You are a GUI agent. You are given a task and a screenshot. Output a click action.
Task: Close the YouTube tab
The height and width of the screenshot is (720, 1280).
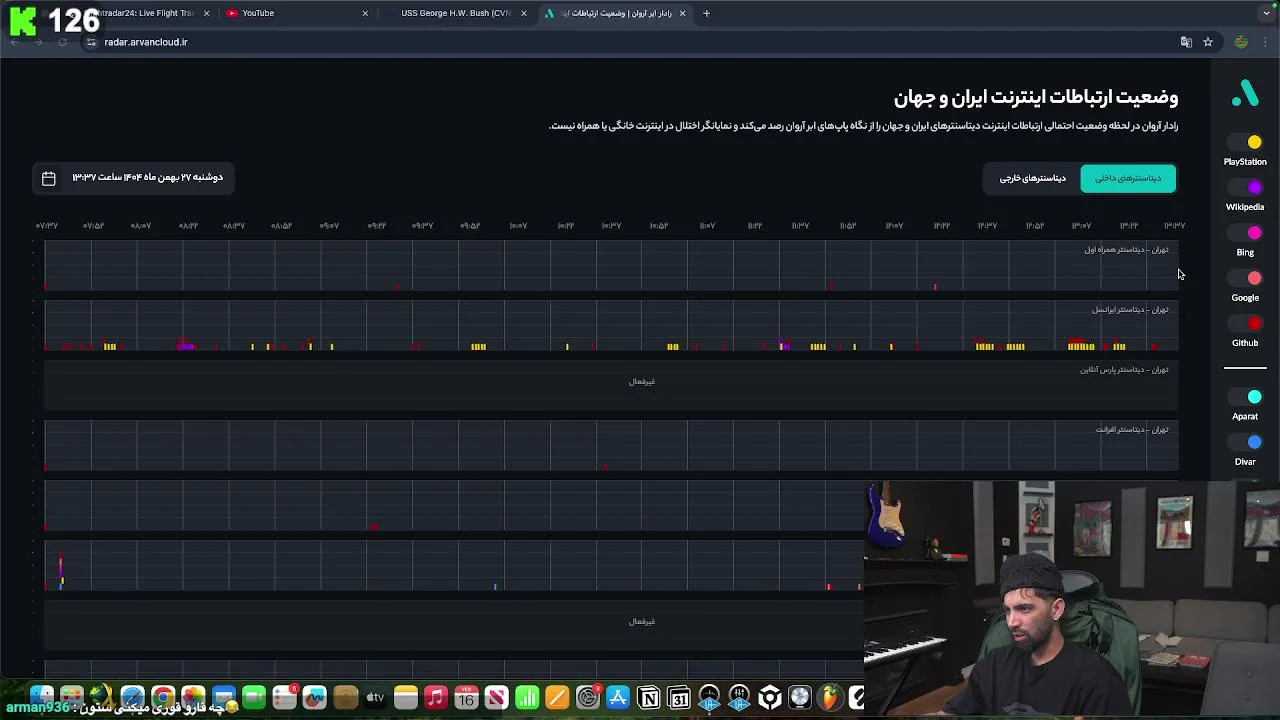(365, 13)
